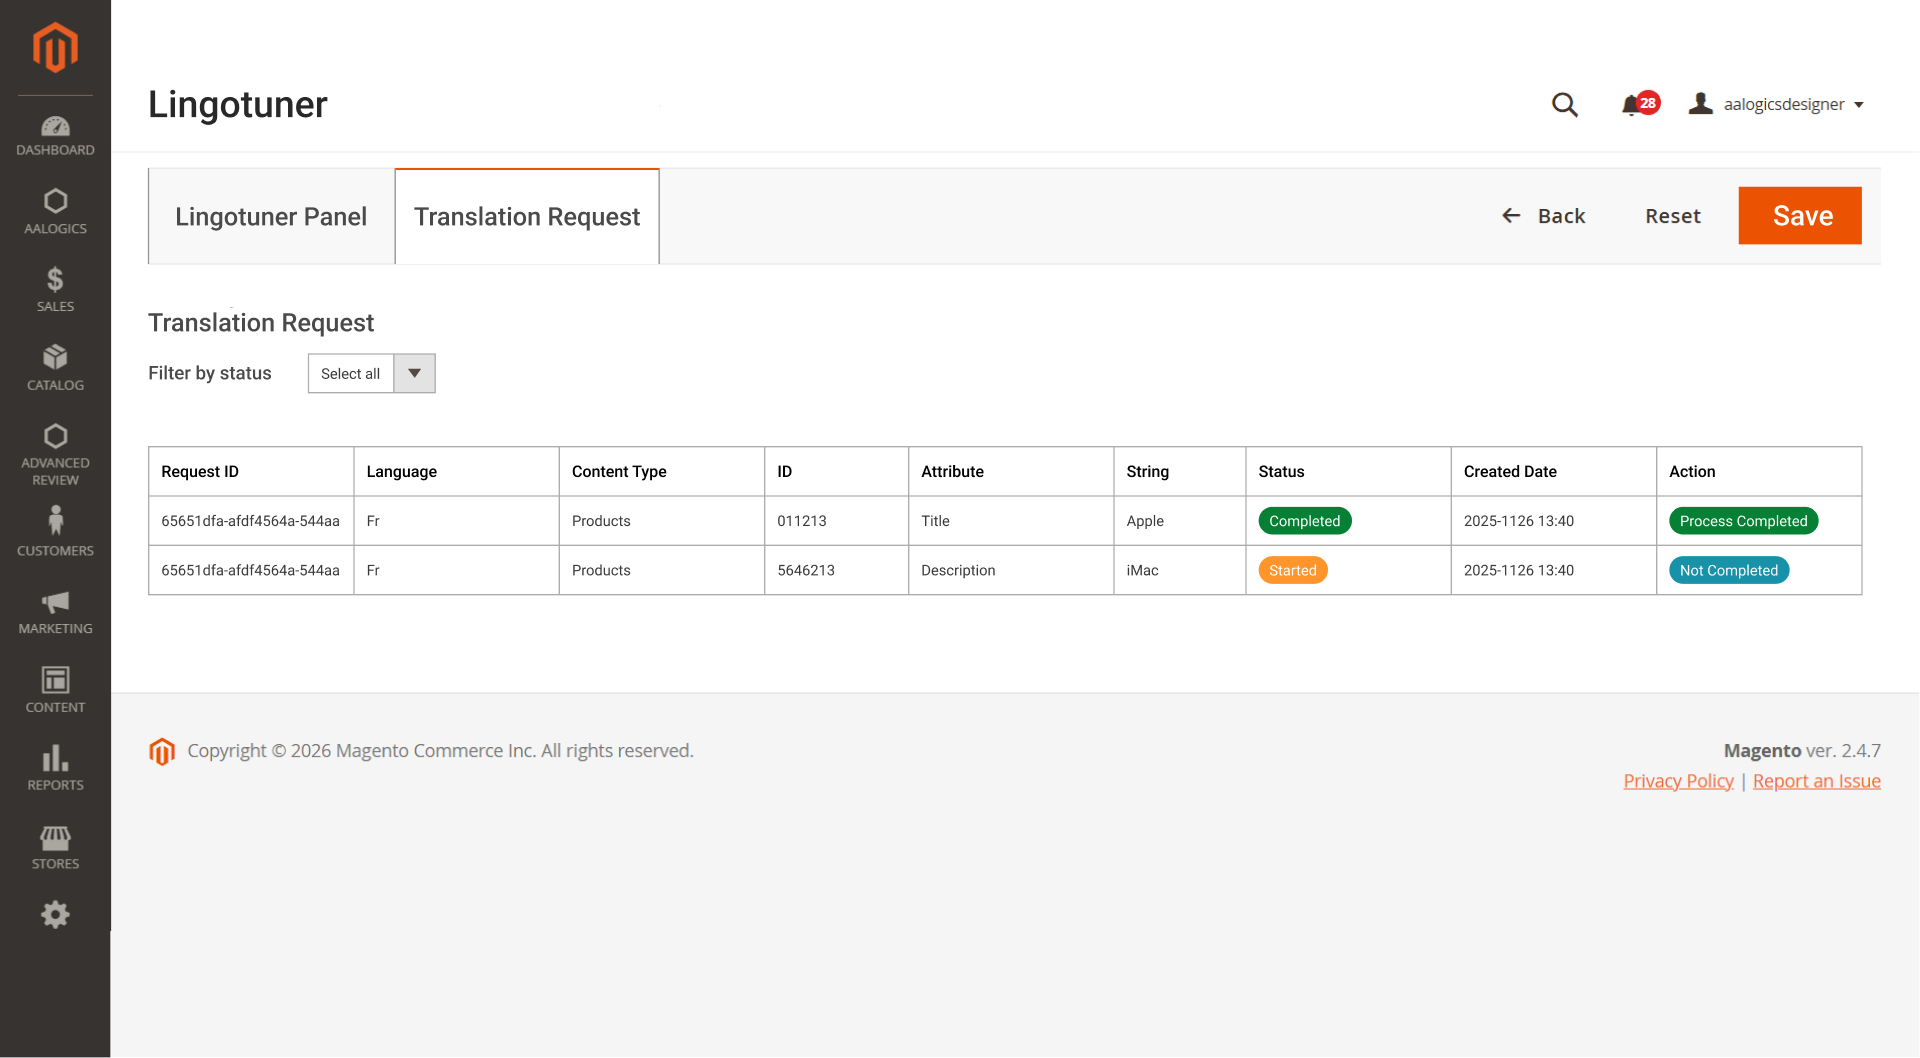Open notifications bell with 28 badge
Viewport: 1920px width, 1058px height.
[x=1639, y=104]
